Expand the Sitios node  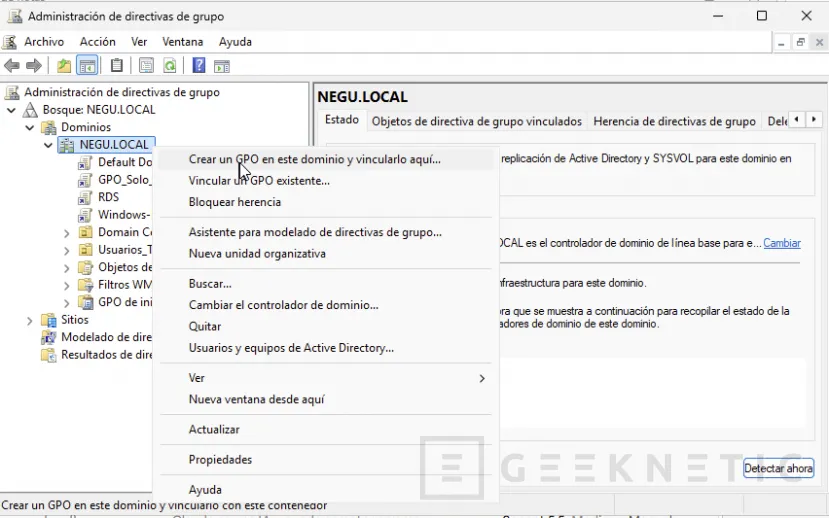(30, 320)
